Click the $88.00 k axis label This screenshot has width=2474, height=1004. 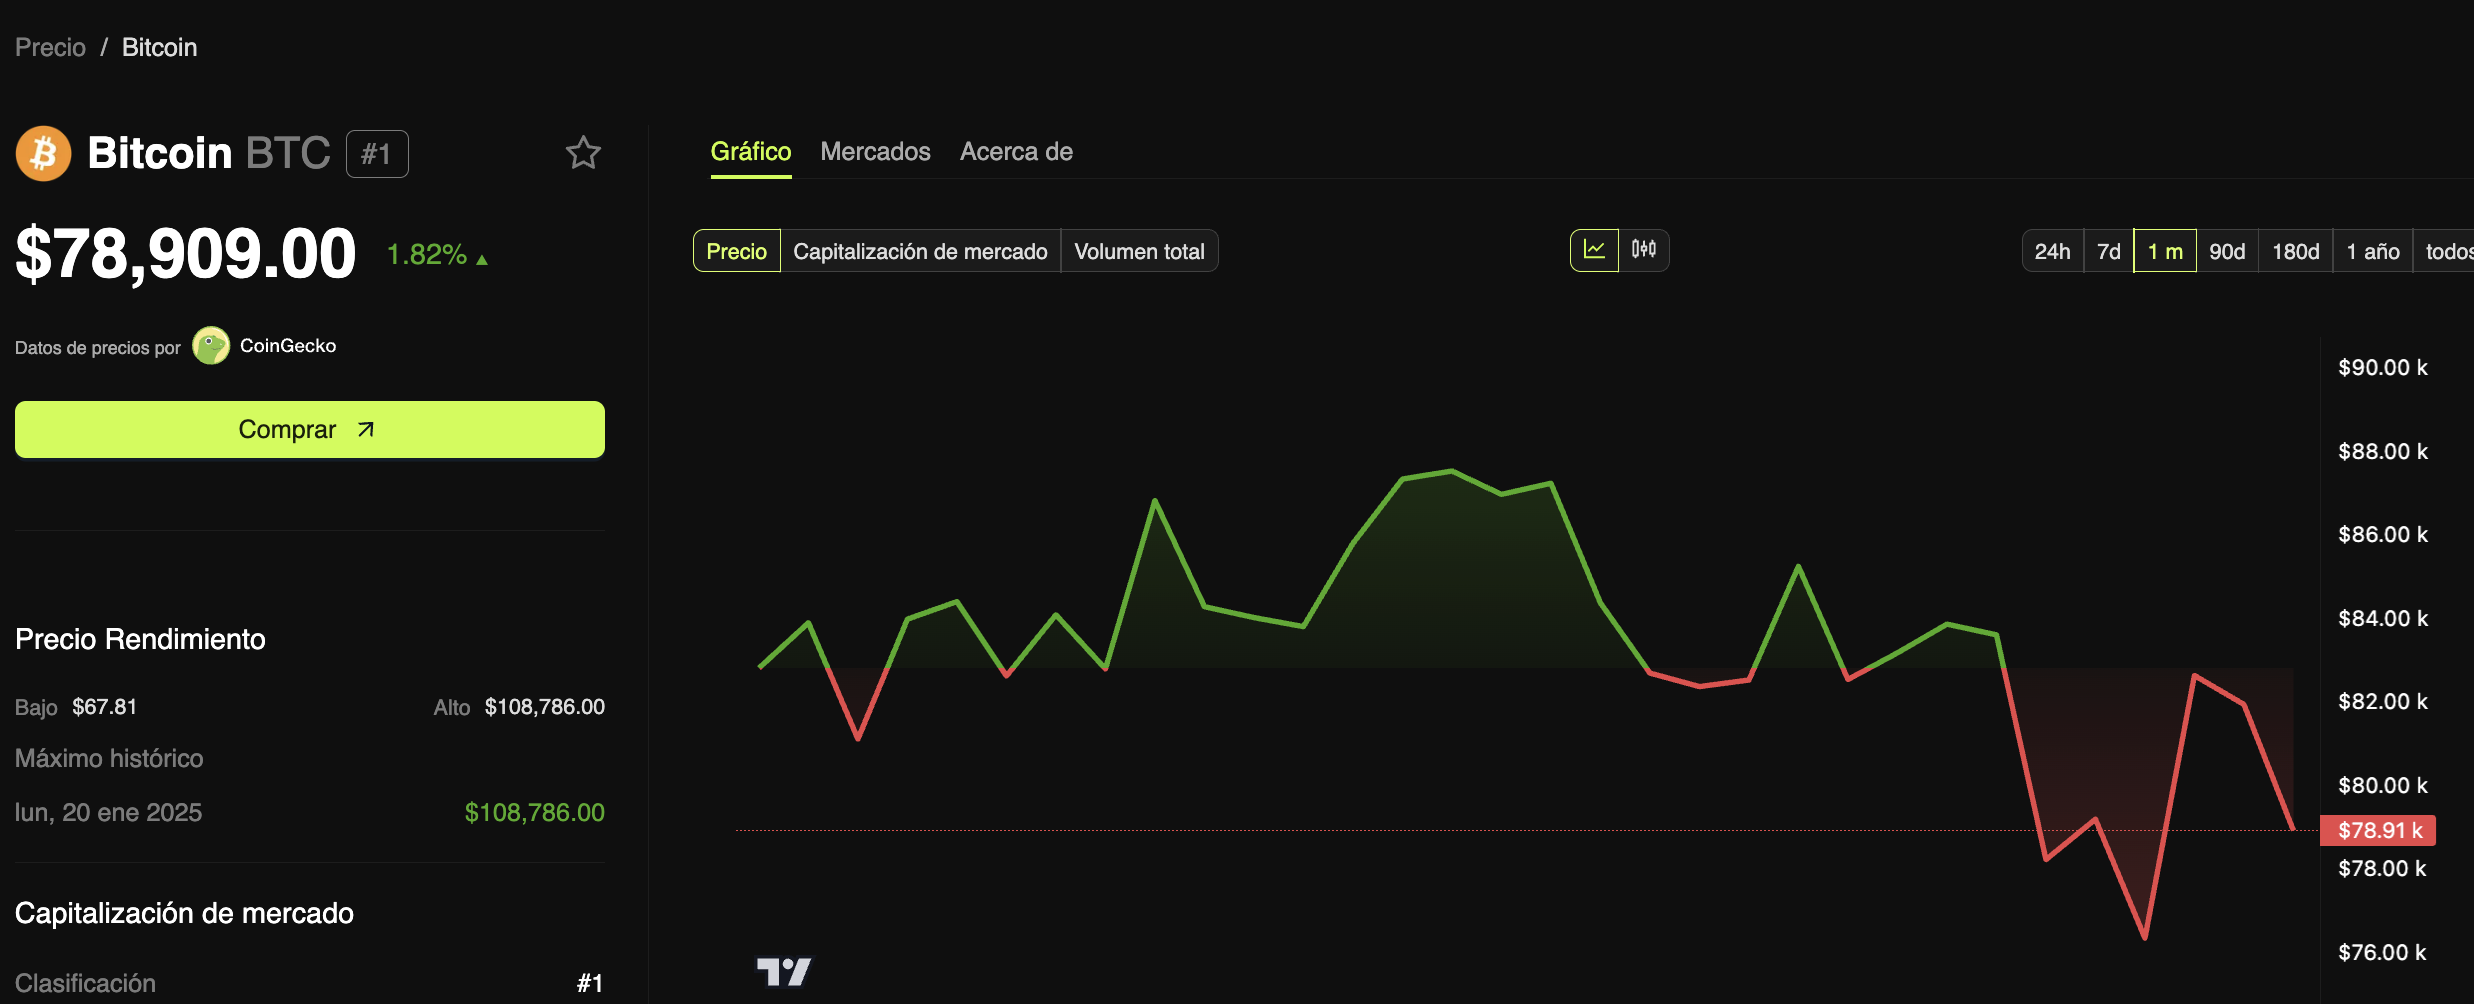click(x=2383, y=451)
